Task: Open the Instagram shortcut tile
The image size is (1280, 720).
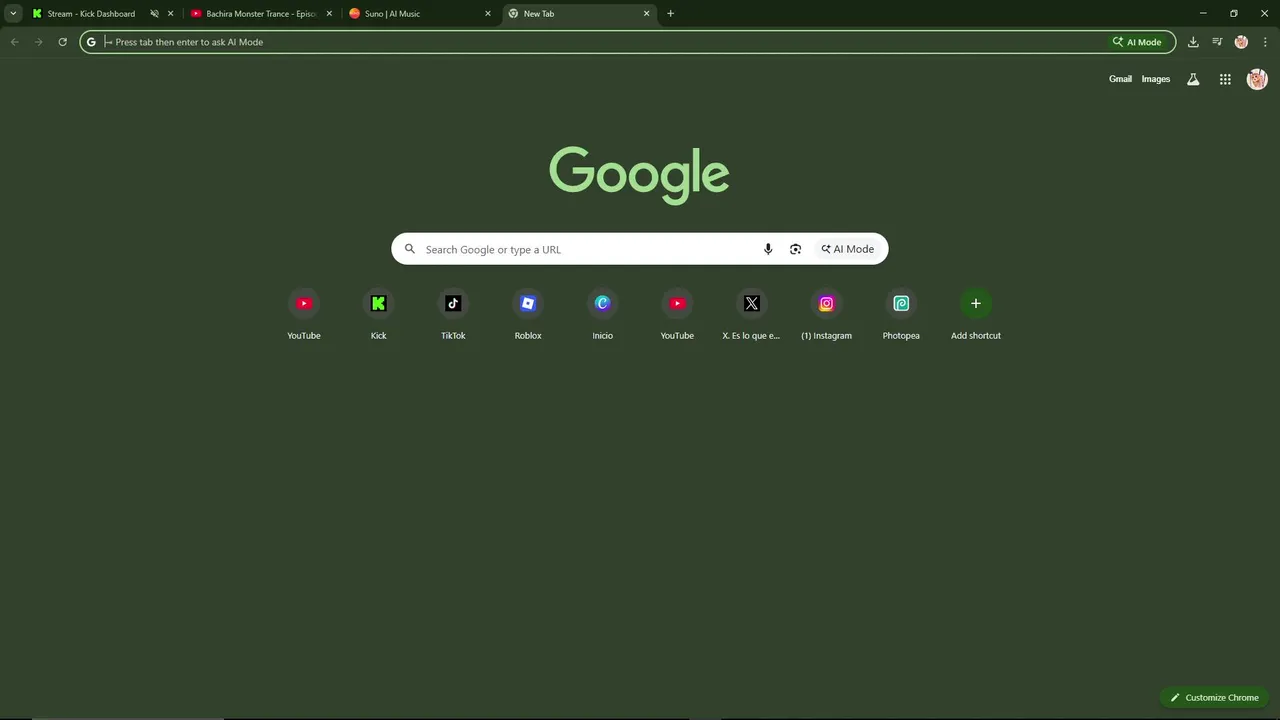Action: point(826,314)
